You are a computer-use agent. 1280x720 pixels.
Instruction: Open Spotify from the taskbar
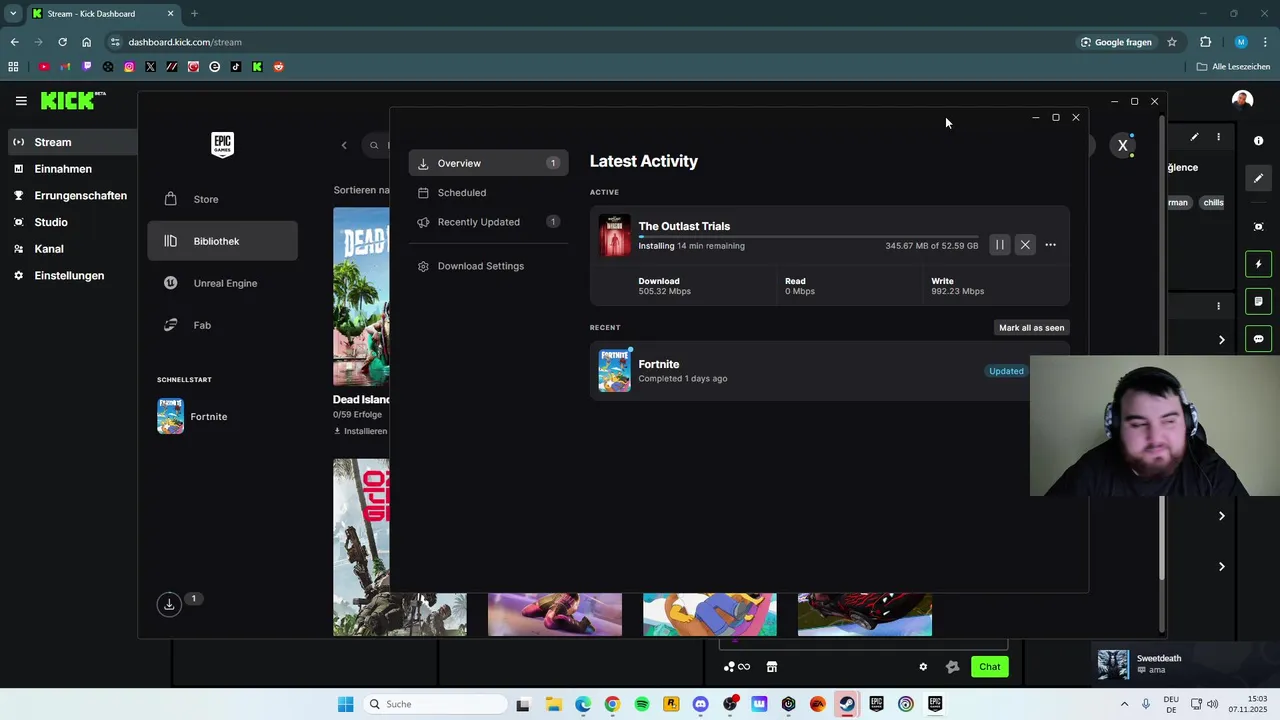(642, 704)
